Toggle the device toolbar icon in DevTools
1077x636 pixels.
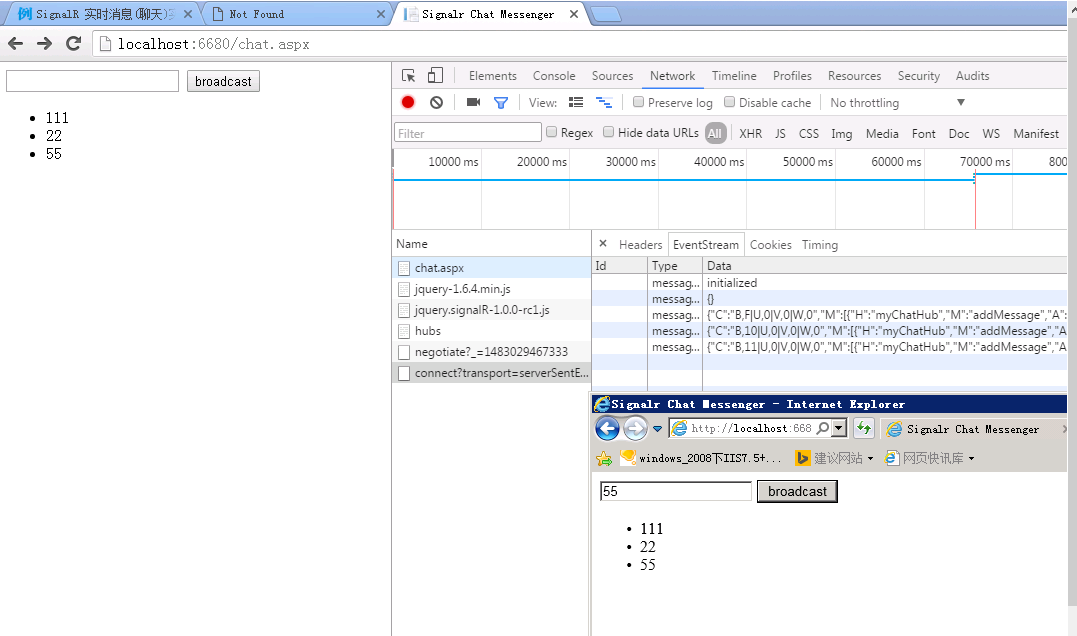pos(435,76)
